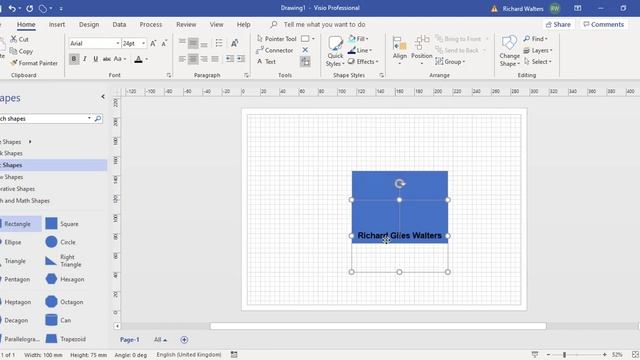Select the Circle shape in stencil
Image resolution: width=640 pixels, height=360 pixels.
coord(60,242)
